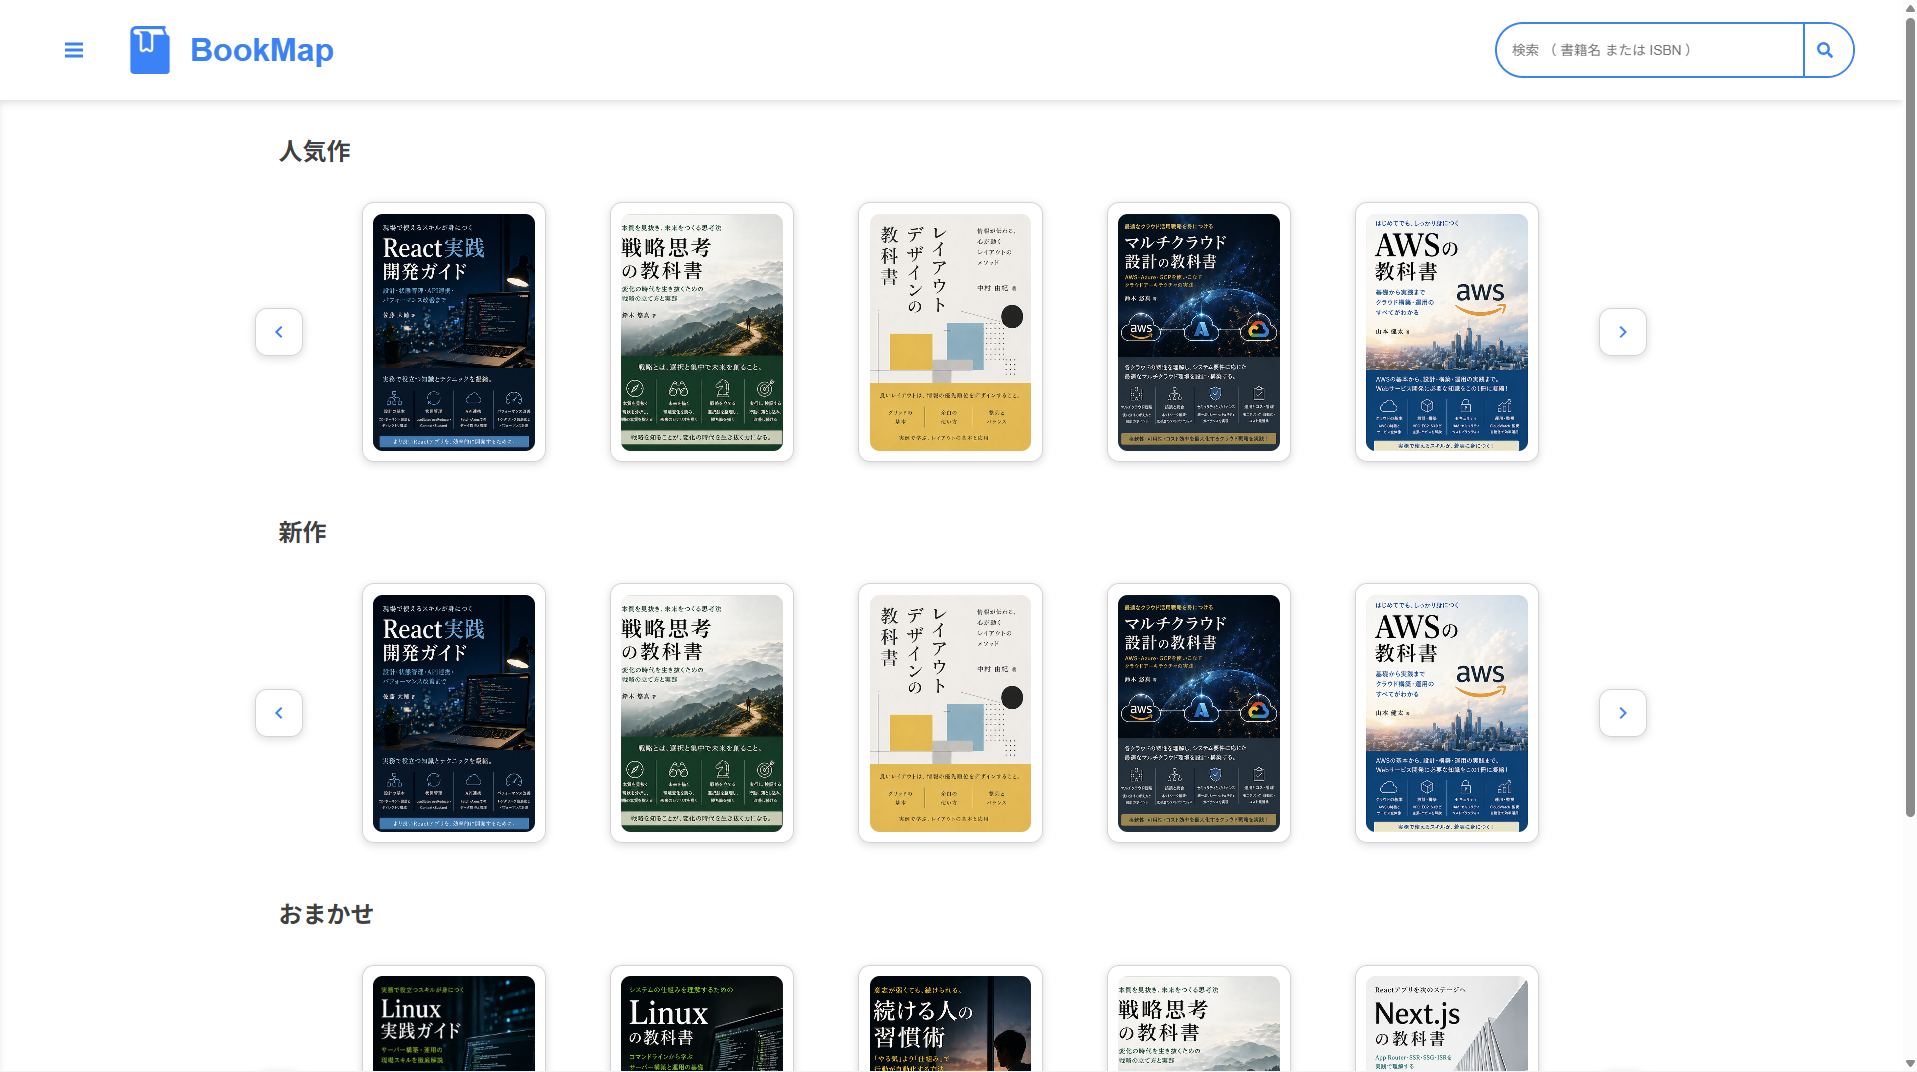Open Linux実践ガイド book in おまかせ
1917x1072 pixels.
coord(454,1019)
